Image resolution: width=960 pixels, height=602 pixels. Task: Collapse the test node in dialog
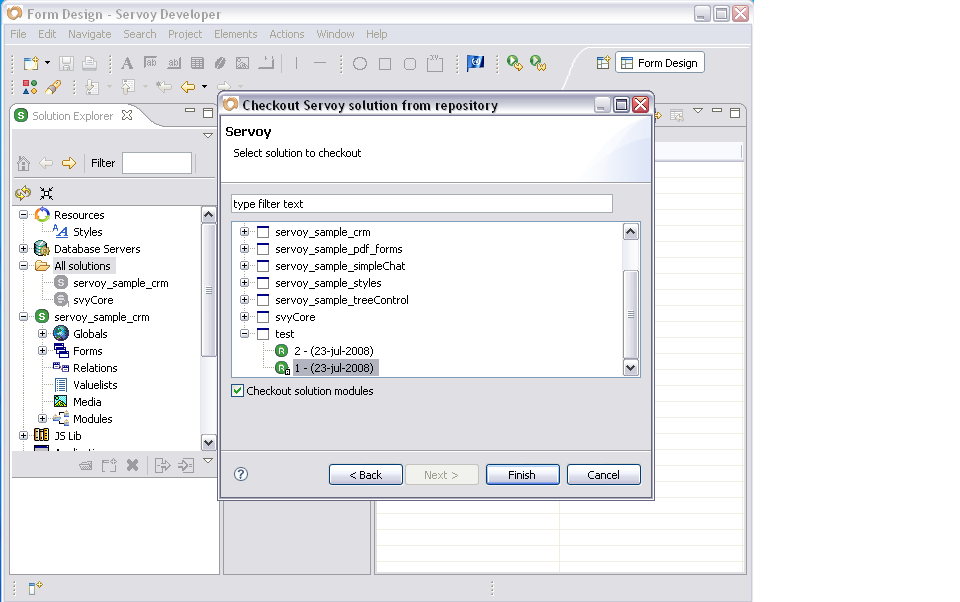pyautogui.click(x=244, y=334)
